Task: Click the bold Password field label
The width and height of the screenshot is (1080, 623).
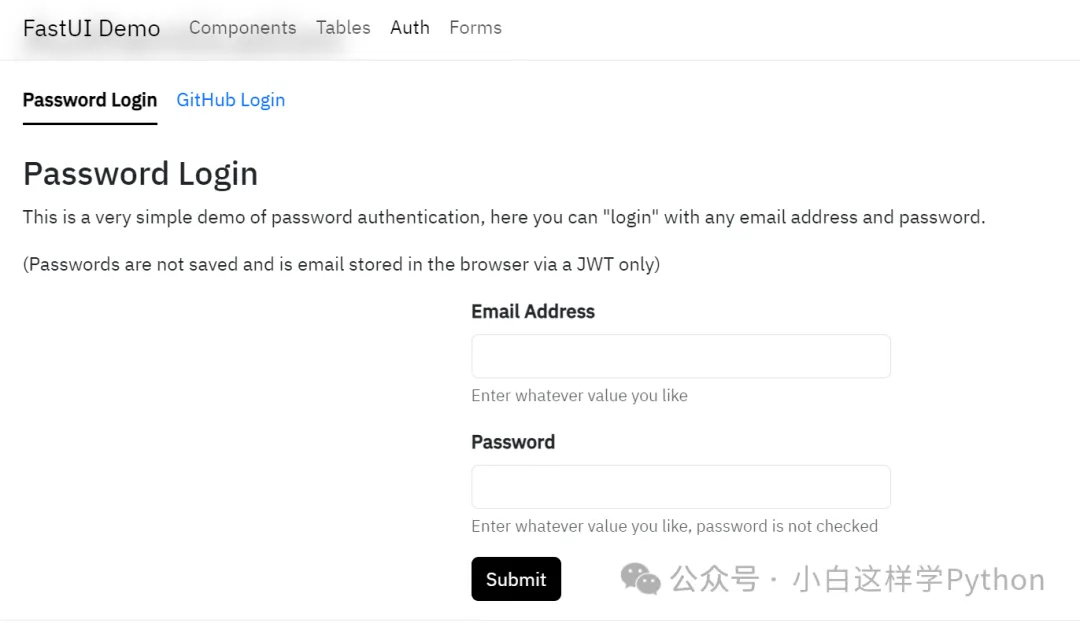Action: coord(513,442)
